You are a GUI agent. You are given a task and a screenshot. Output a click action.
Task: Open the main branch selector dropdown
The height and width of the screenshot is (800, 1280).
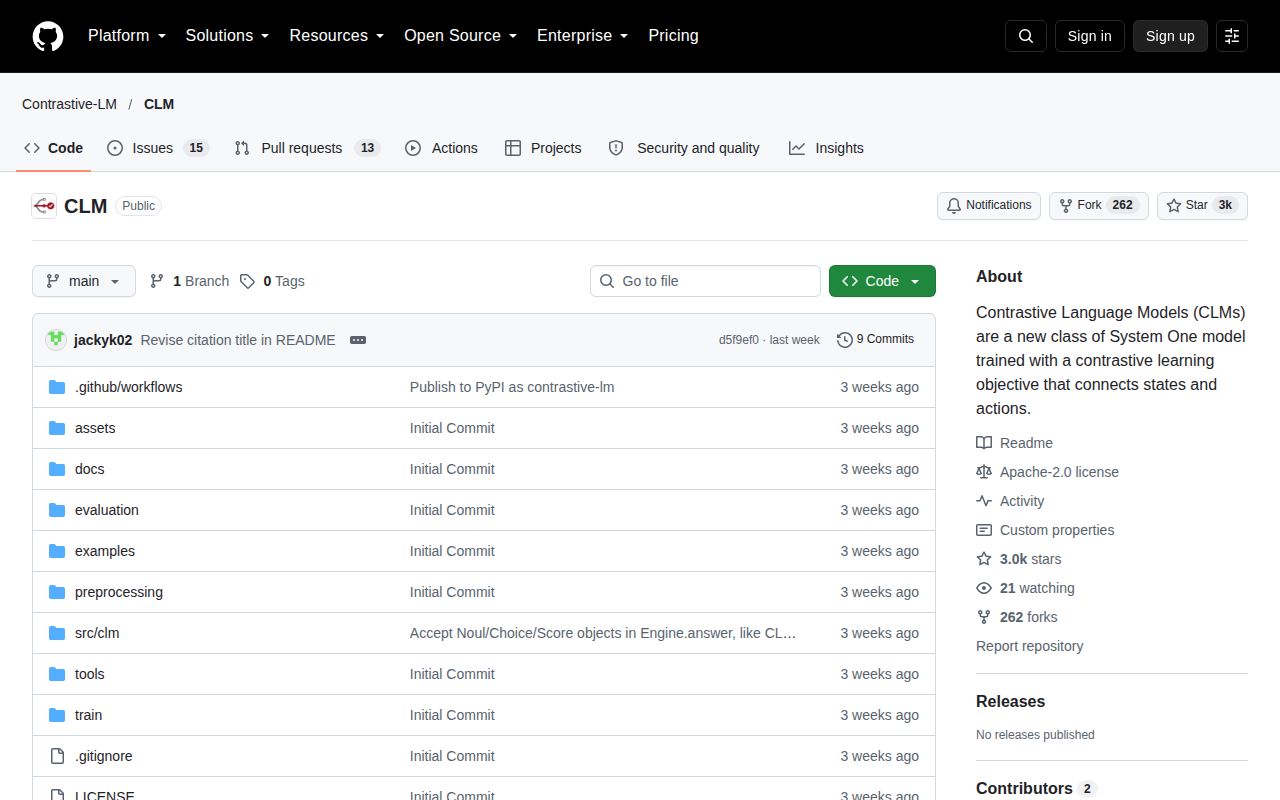(x=84, y=281)
